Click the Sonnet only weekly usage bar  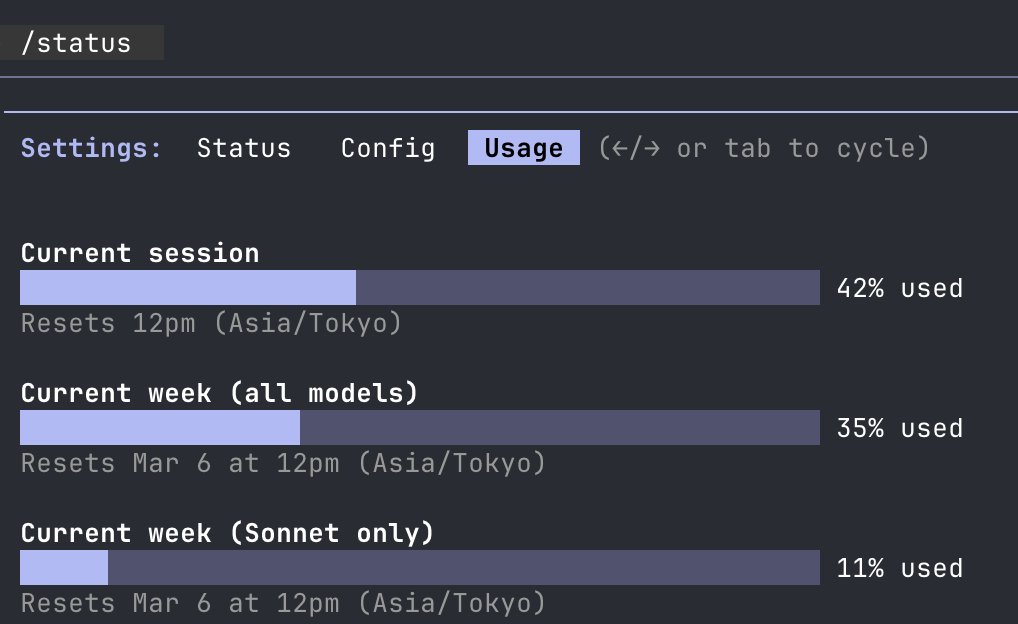[x=419, y=568]
